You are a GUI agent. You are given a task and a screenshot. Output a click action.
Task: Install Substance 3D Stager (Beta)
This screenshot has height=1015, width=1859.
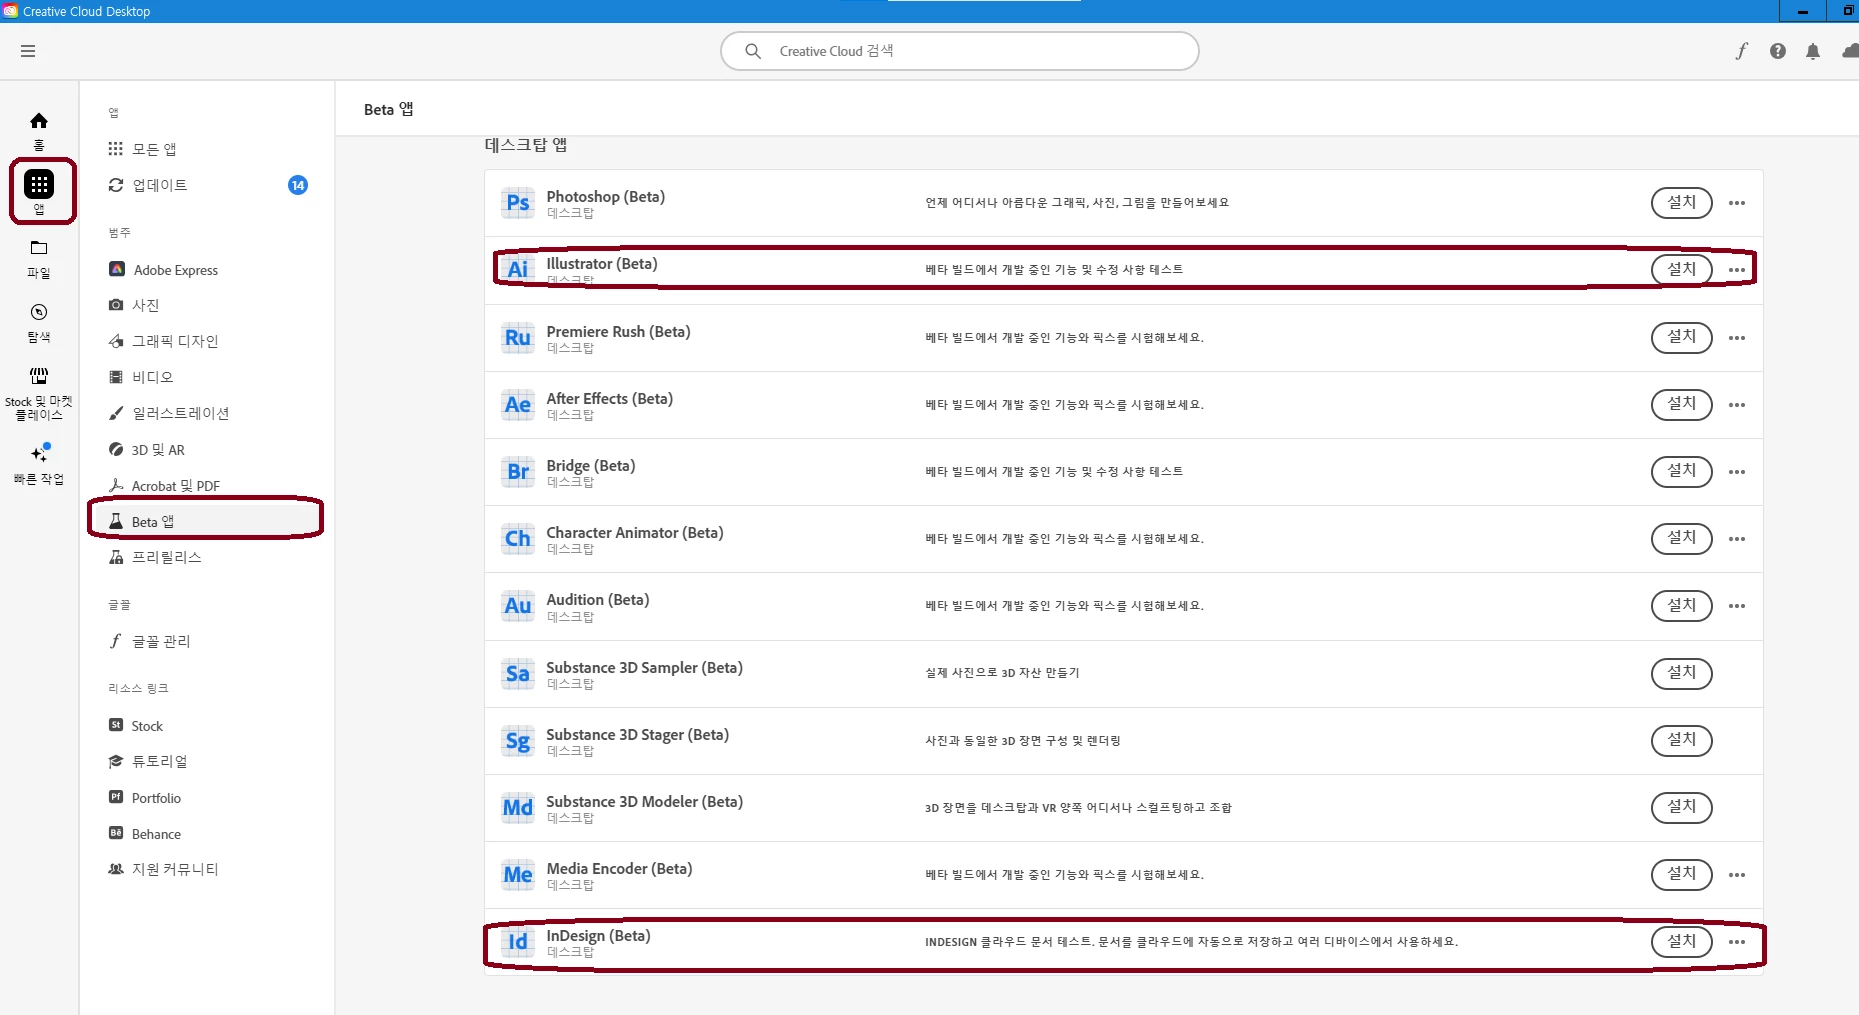tap(1681, 741)
